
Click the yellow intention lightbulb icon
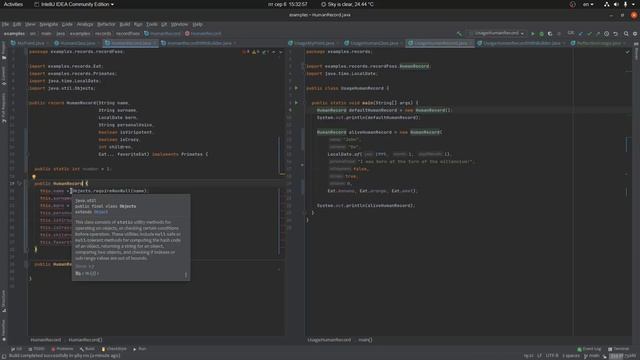pyautogui.click(x=34, y=177)
